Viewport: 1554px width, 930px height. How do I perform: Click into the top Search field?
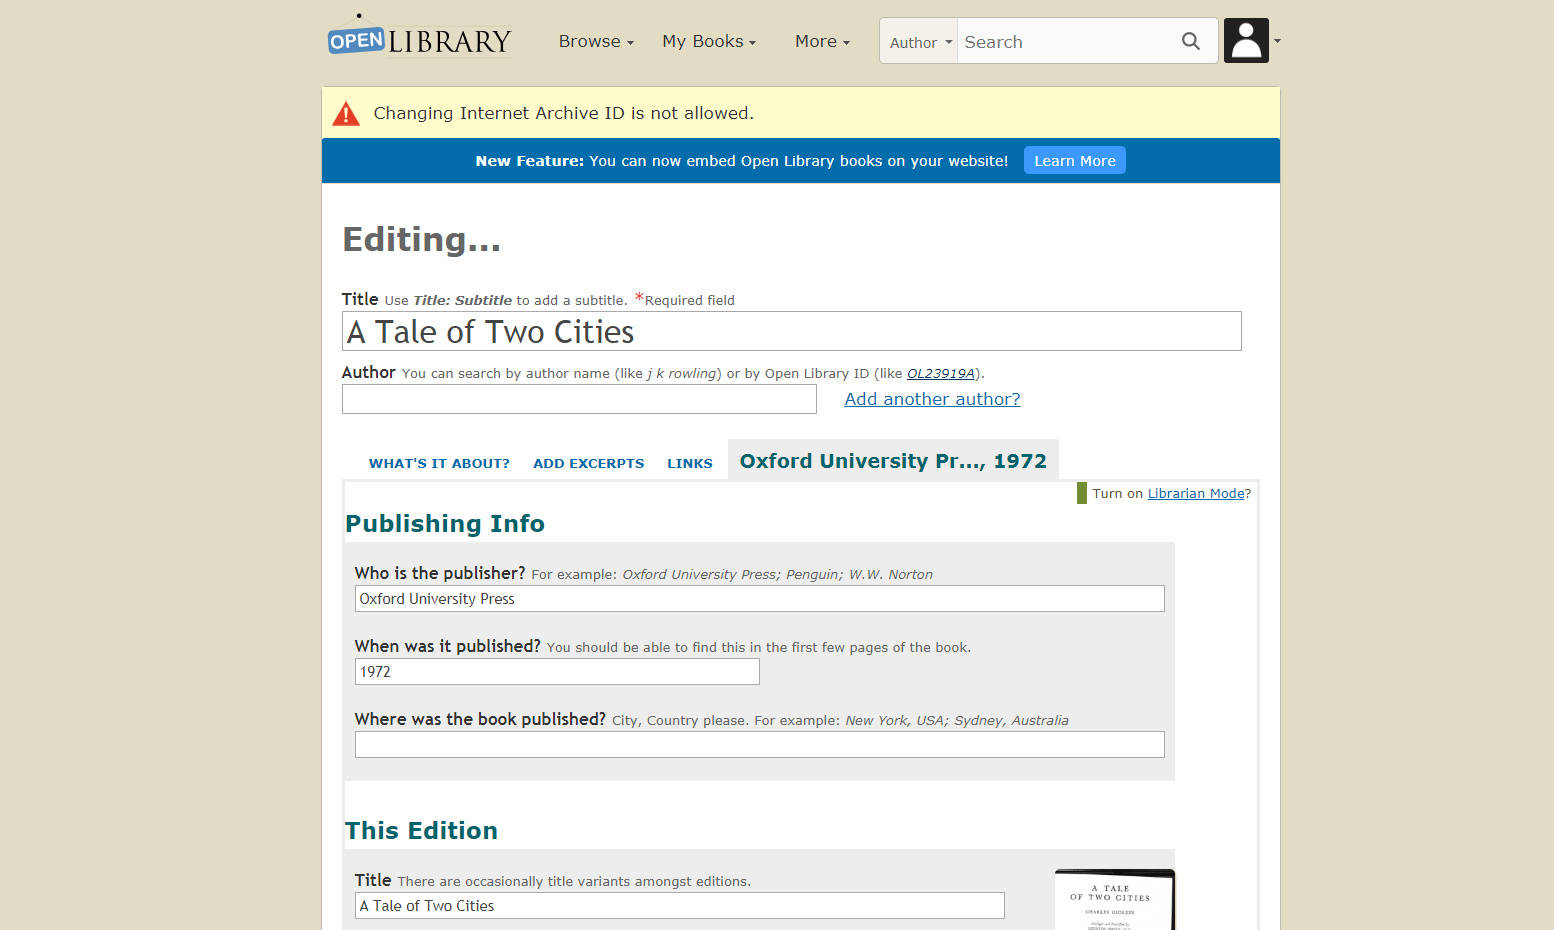point(1065,42)
